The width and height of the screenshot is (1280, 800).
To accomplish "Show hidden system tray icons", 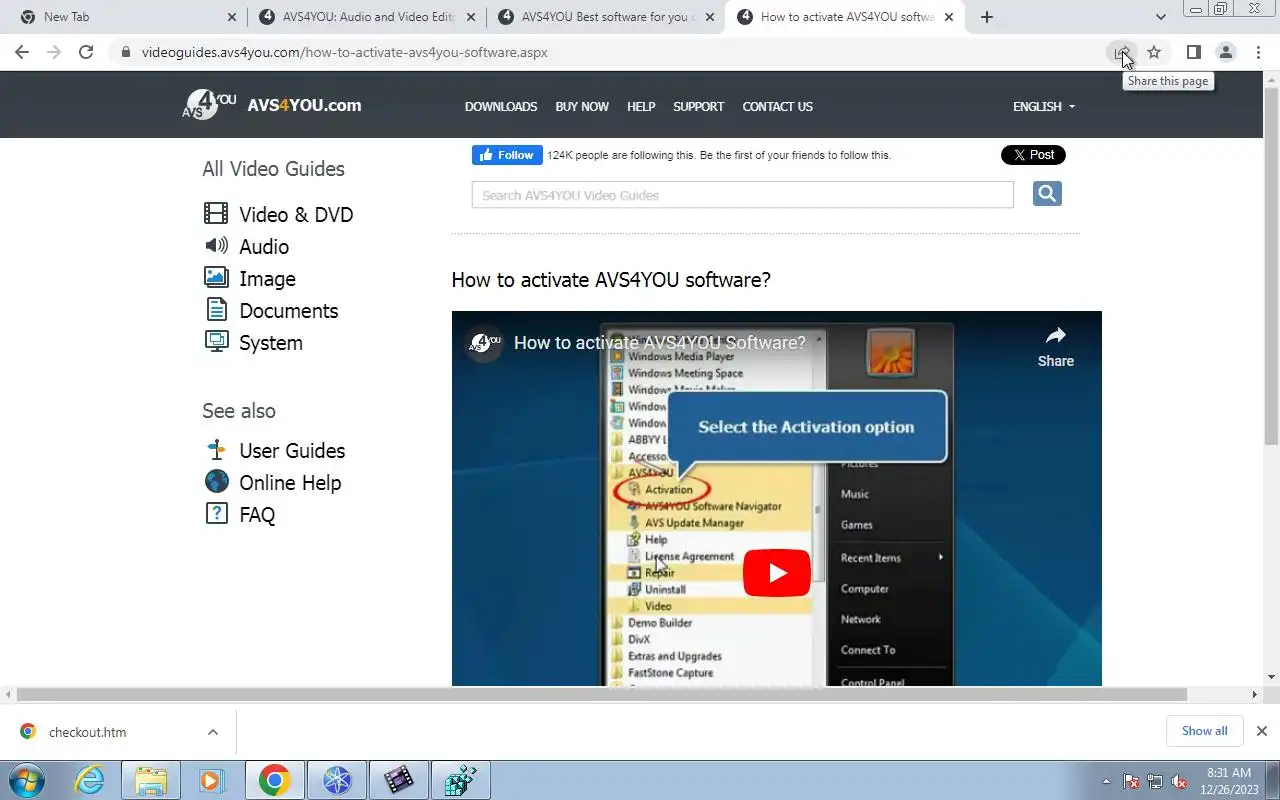I will tap(1106, 781).
